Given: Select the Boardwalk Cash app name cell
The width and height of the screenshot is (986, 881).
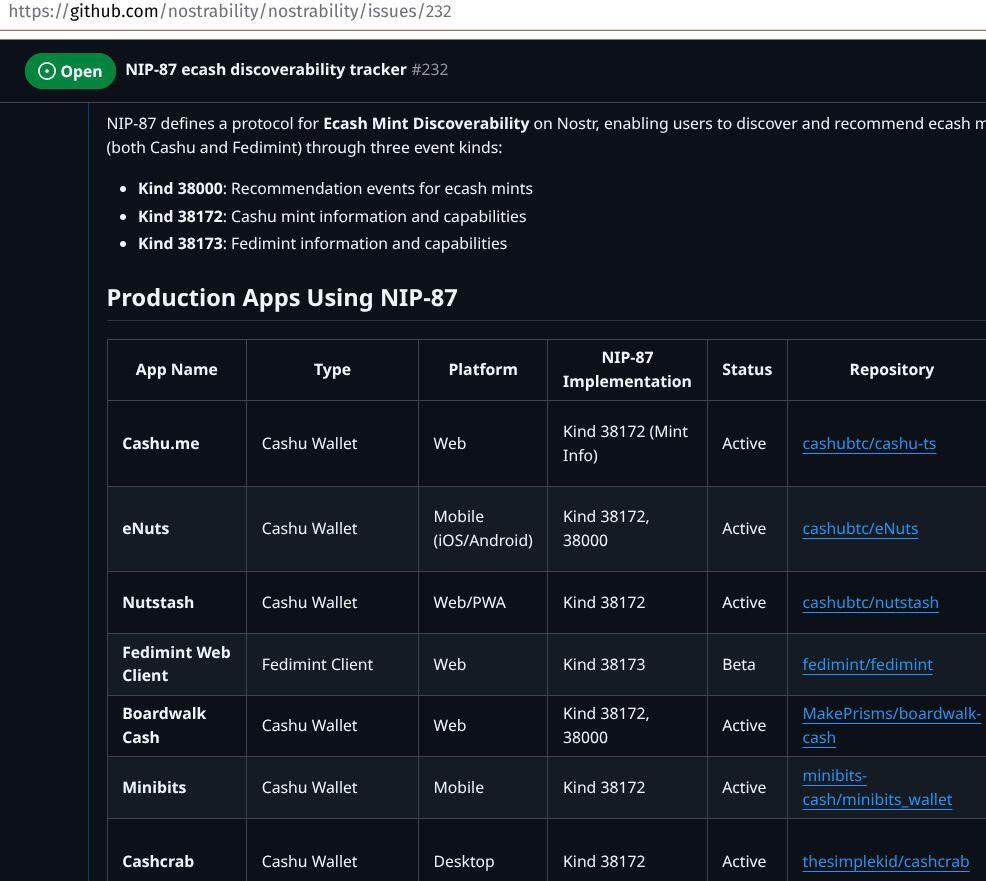Looking at the screenshot, I should [177, 725].
